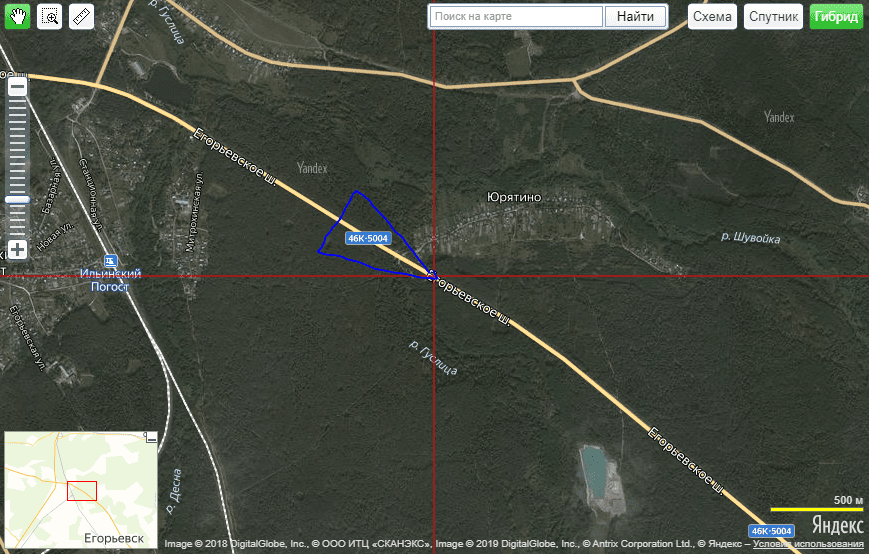Click the Найти search button
869x555 pixels.
[x=636, y=17]
